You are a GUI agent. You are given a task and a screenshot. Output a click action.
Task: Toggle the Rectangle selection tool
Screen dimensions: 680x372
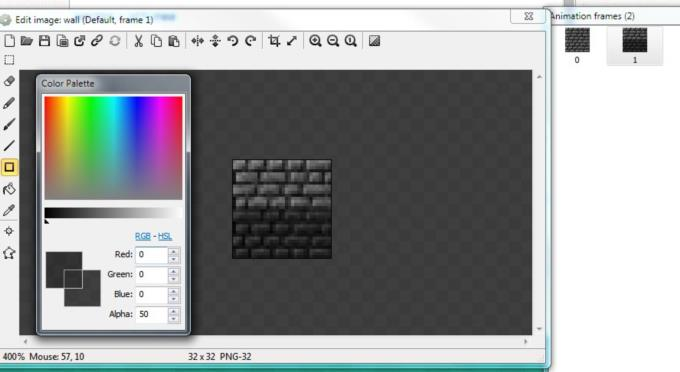[x=9, y=60]
